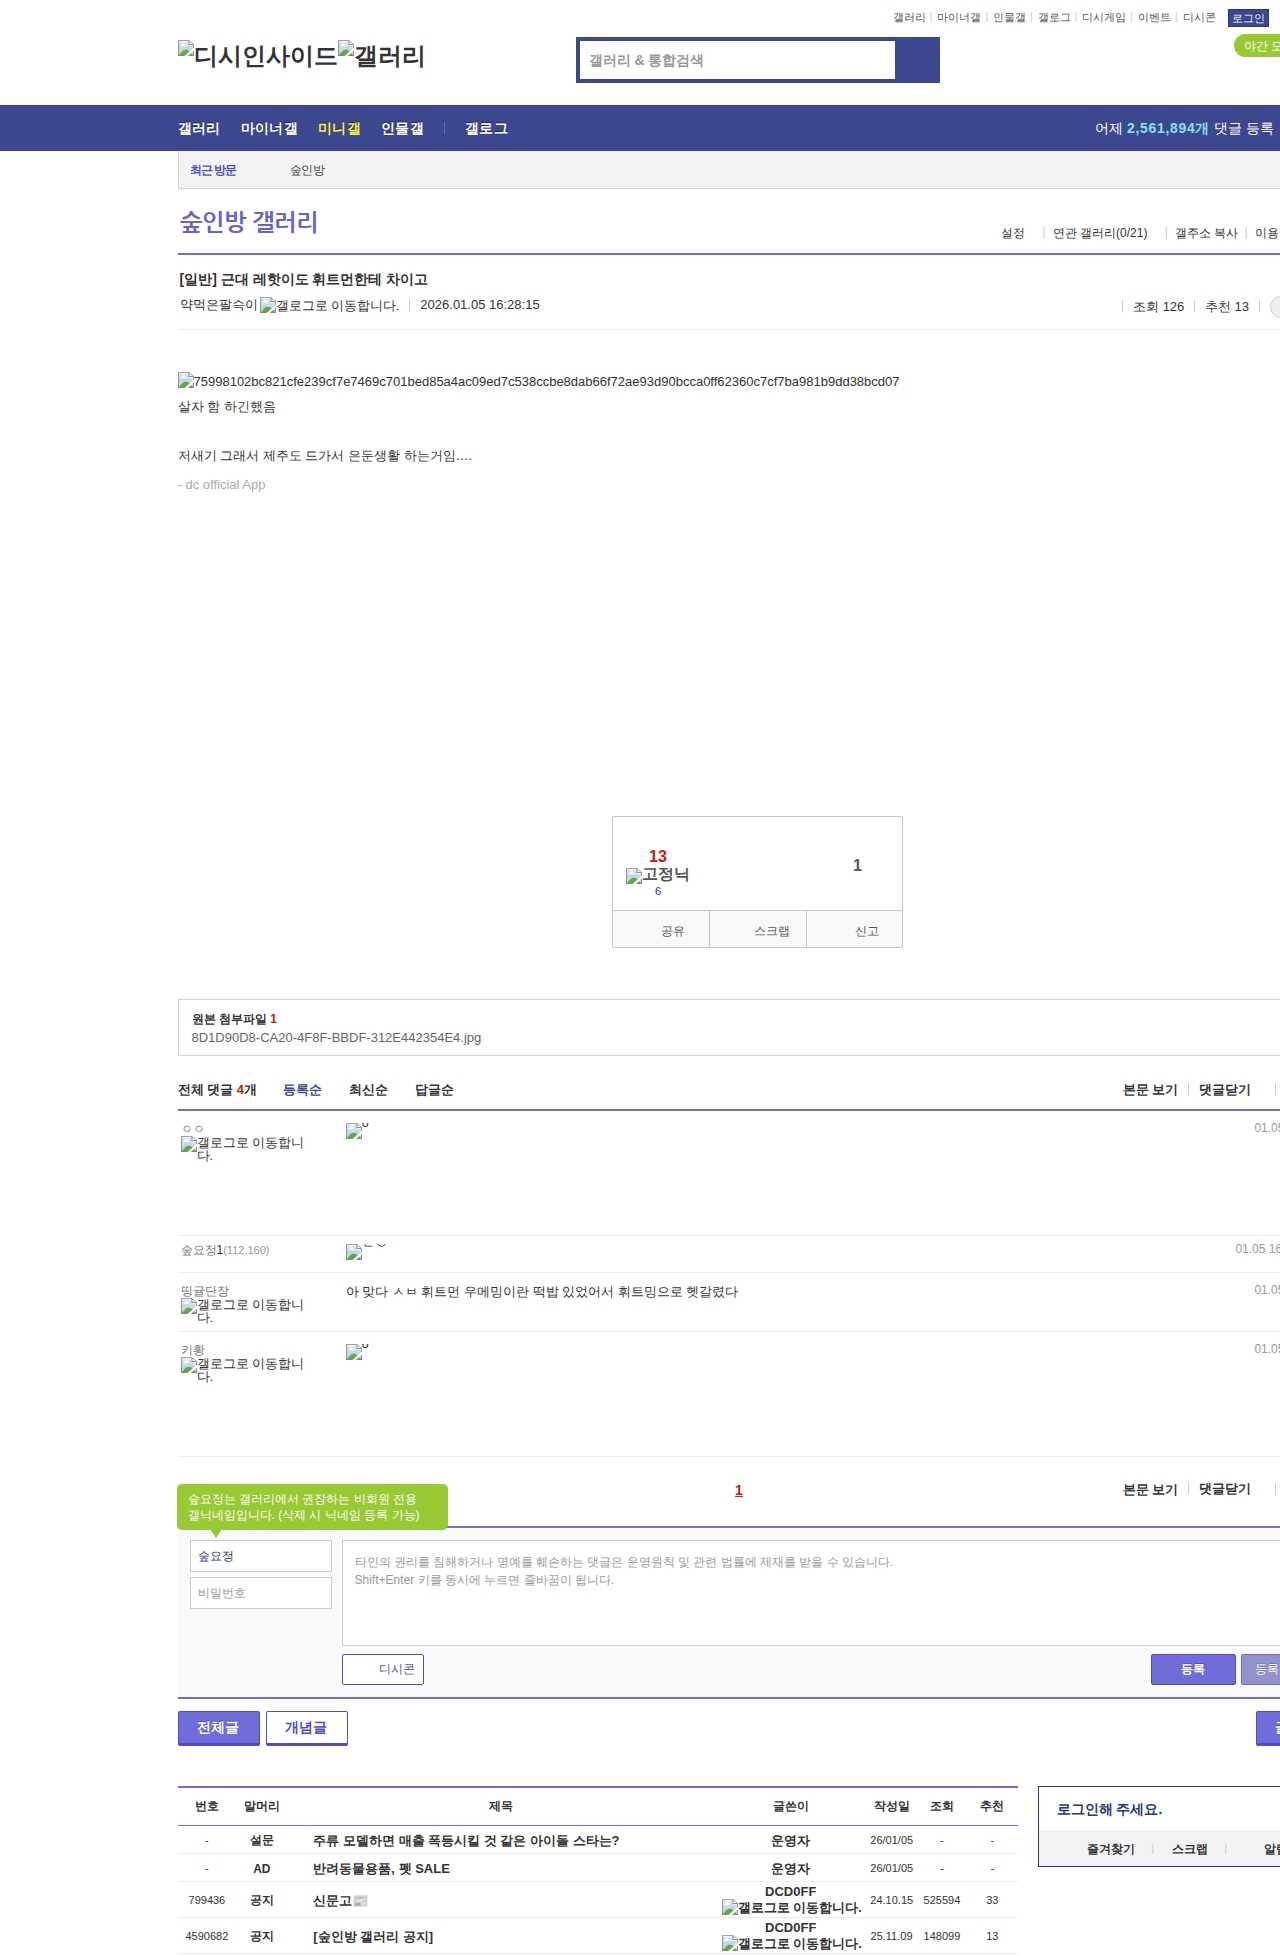Toggle night mode 야간 모드 button

pos(1259,46)
